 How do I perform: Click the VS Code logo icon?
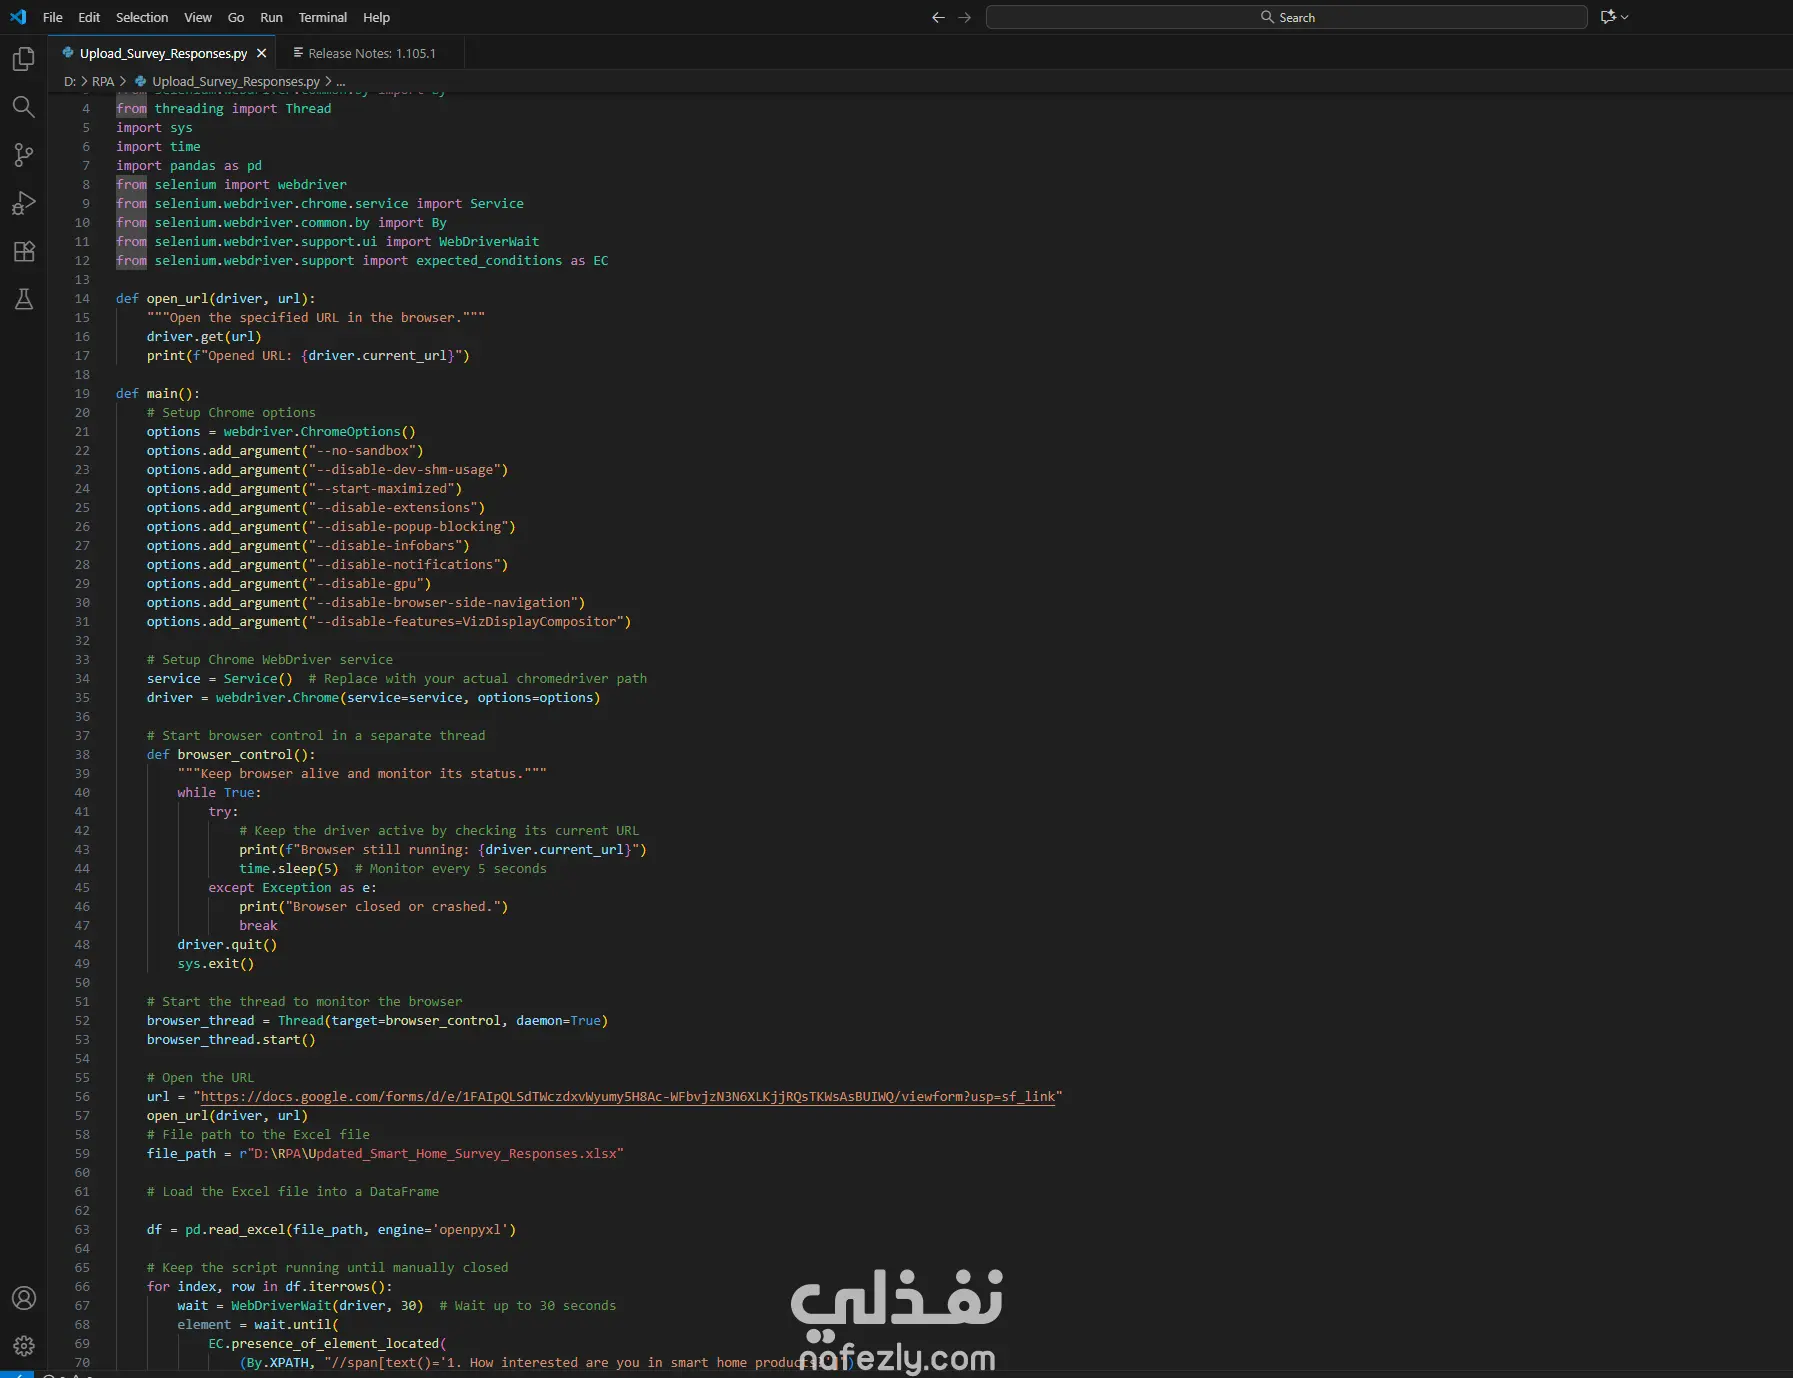(x=18, y=17)
